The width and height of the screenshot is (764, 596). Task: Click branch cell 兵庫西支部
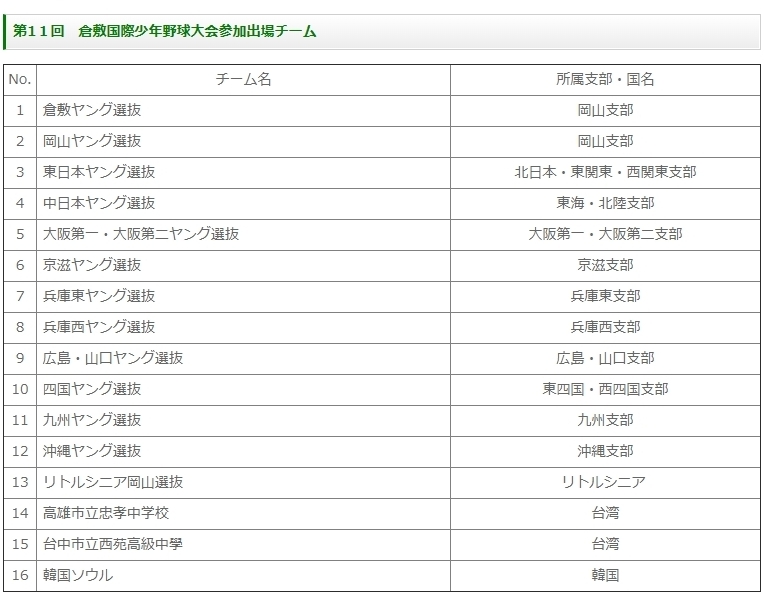pos(605,327)
